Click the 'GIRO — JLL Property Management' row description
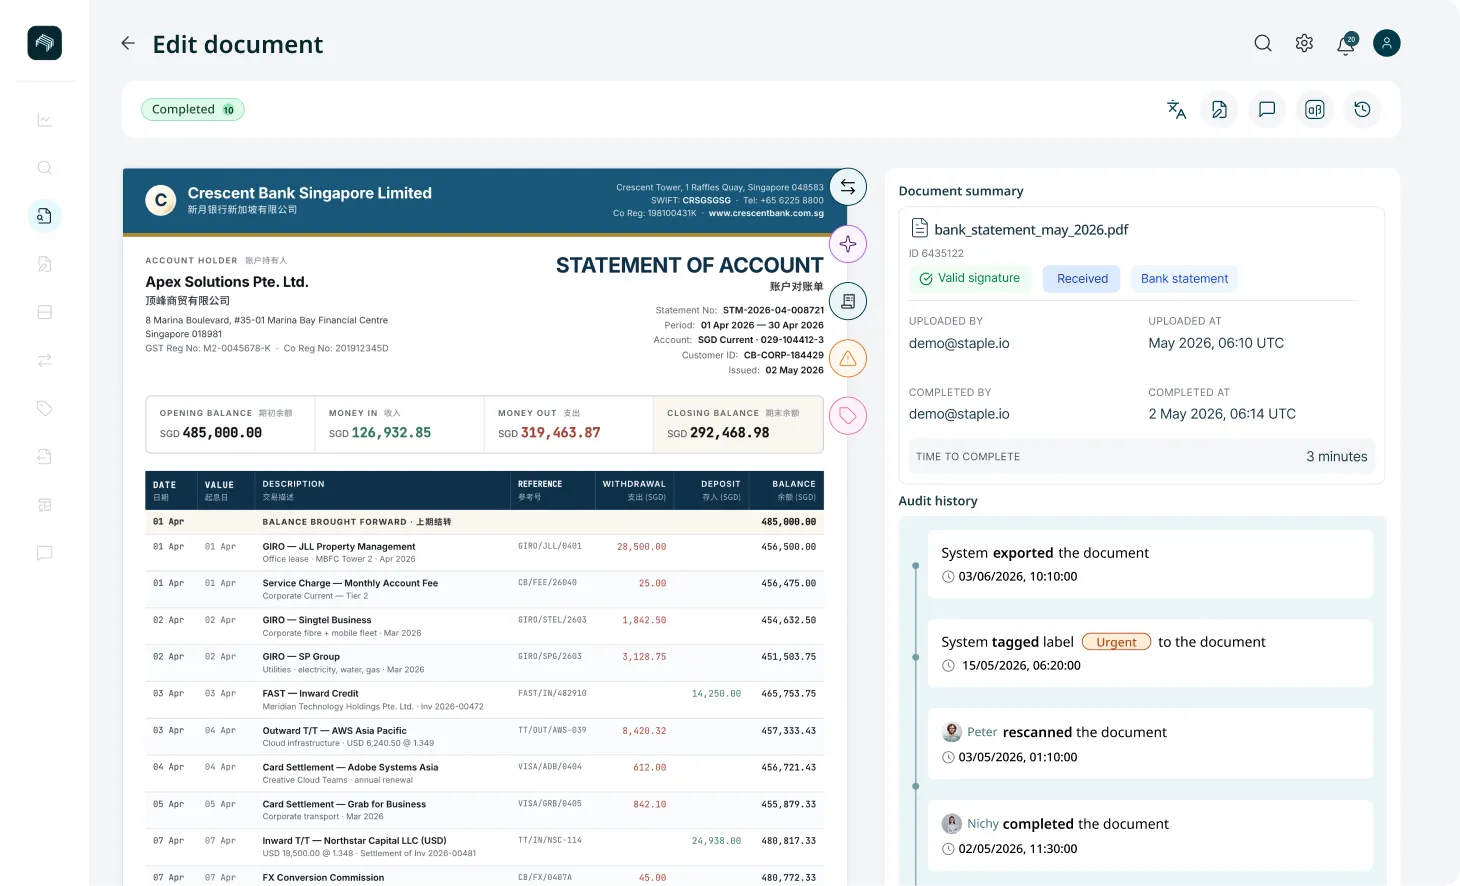Viewport: 1460px width, 886px height. [339, 547]
